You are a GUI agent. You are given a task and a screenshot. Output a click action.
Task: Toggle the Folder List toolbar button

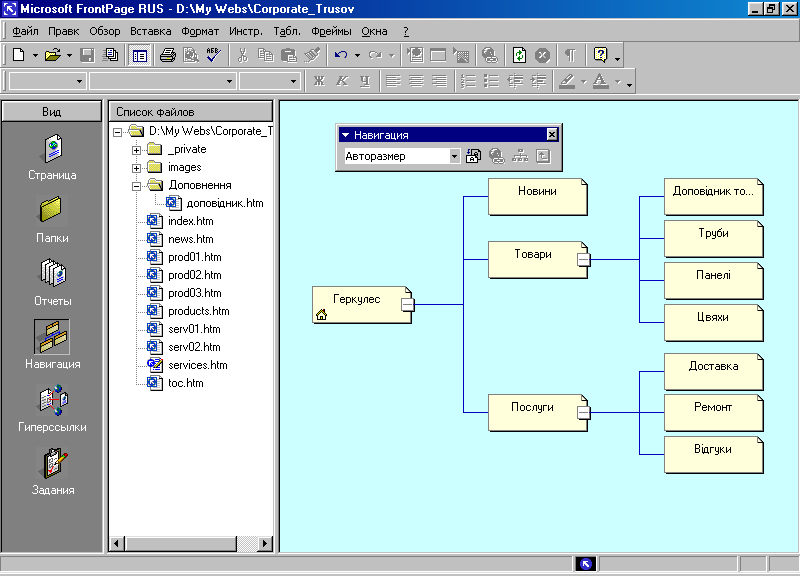click(139, 55)
